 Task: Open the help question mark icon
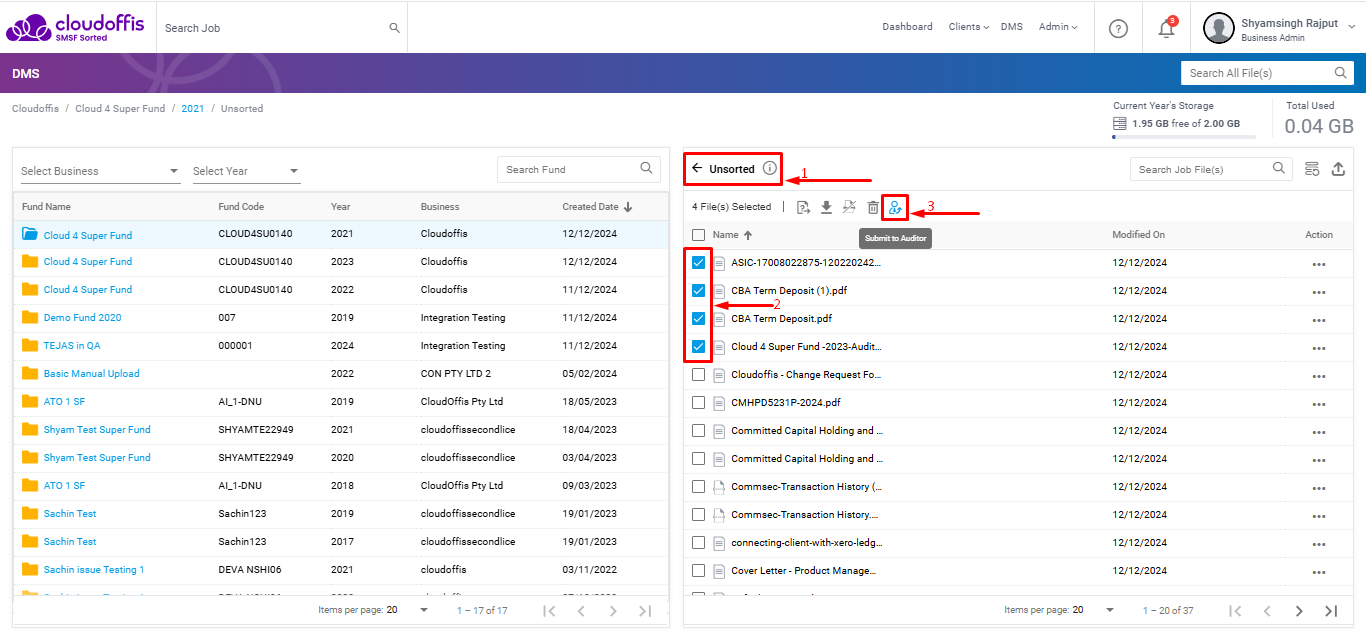coord(1119,28)
